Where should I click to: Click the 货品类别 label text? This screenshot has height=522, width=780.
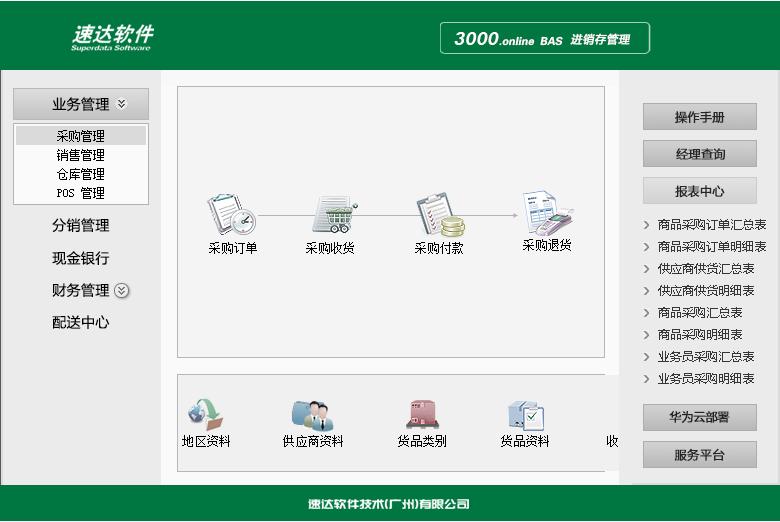pyautogui.click(x=422, y=441)
